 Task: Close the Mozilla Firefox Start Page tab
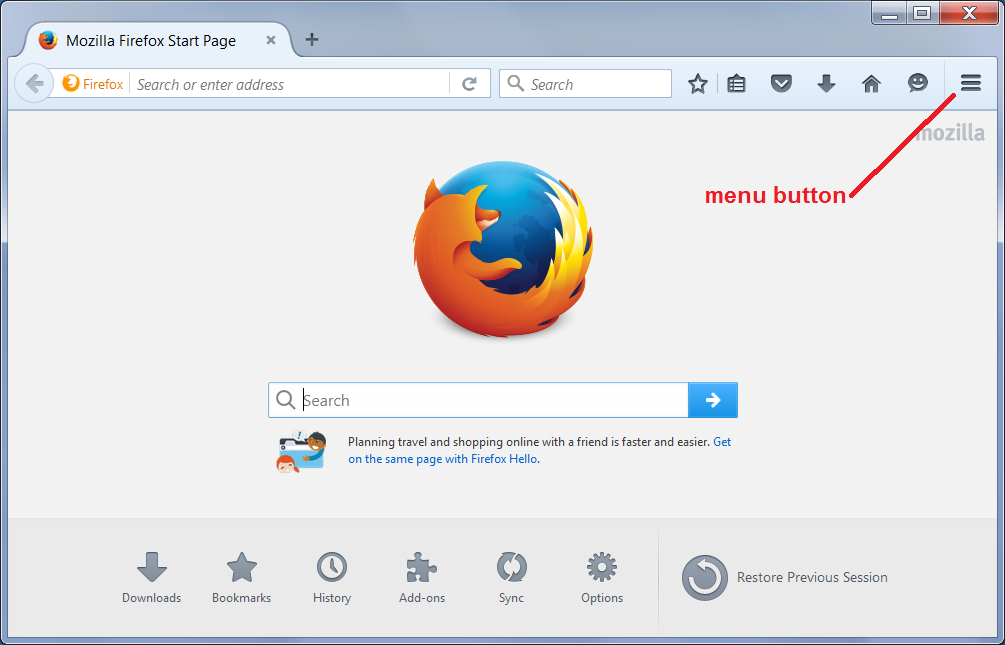(x=270, y=40)
